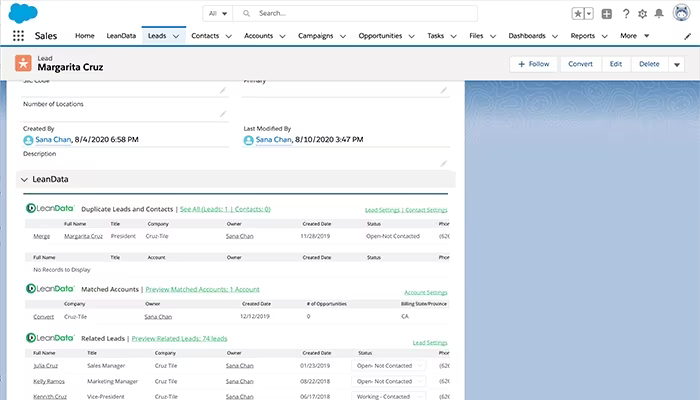Screen dimensions: 700x400
Task: Open the Julia Cruz lead link
Action: click(x=46, y=366)
